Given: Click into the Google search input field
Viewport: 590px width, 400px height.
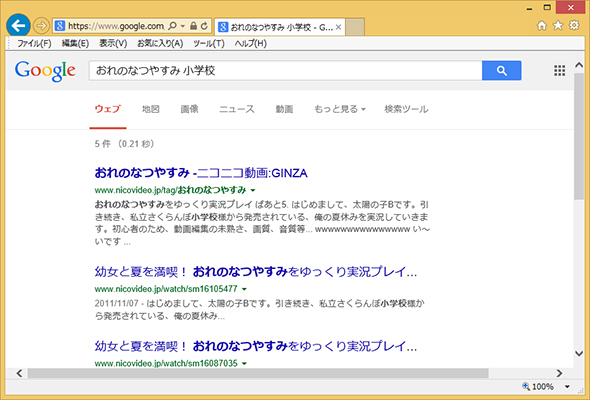Looking at the screenshot, I should [285, 70].
